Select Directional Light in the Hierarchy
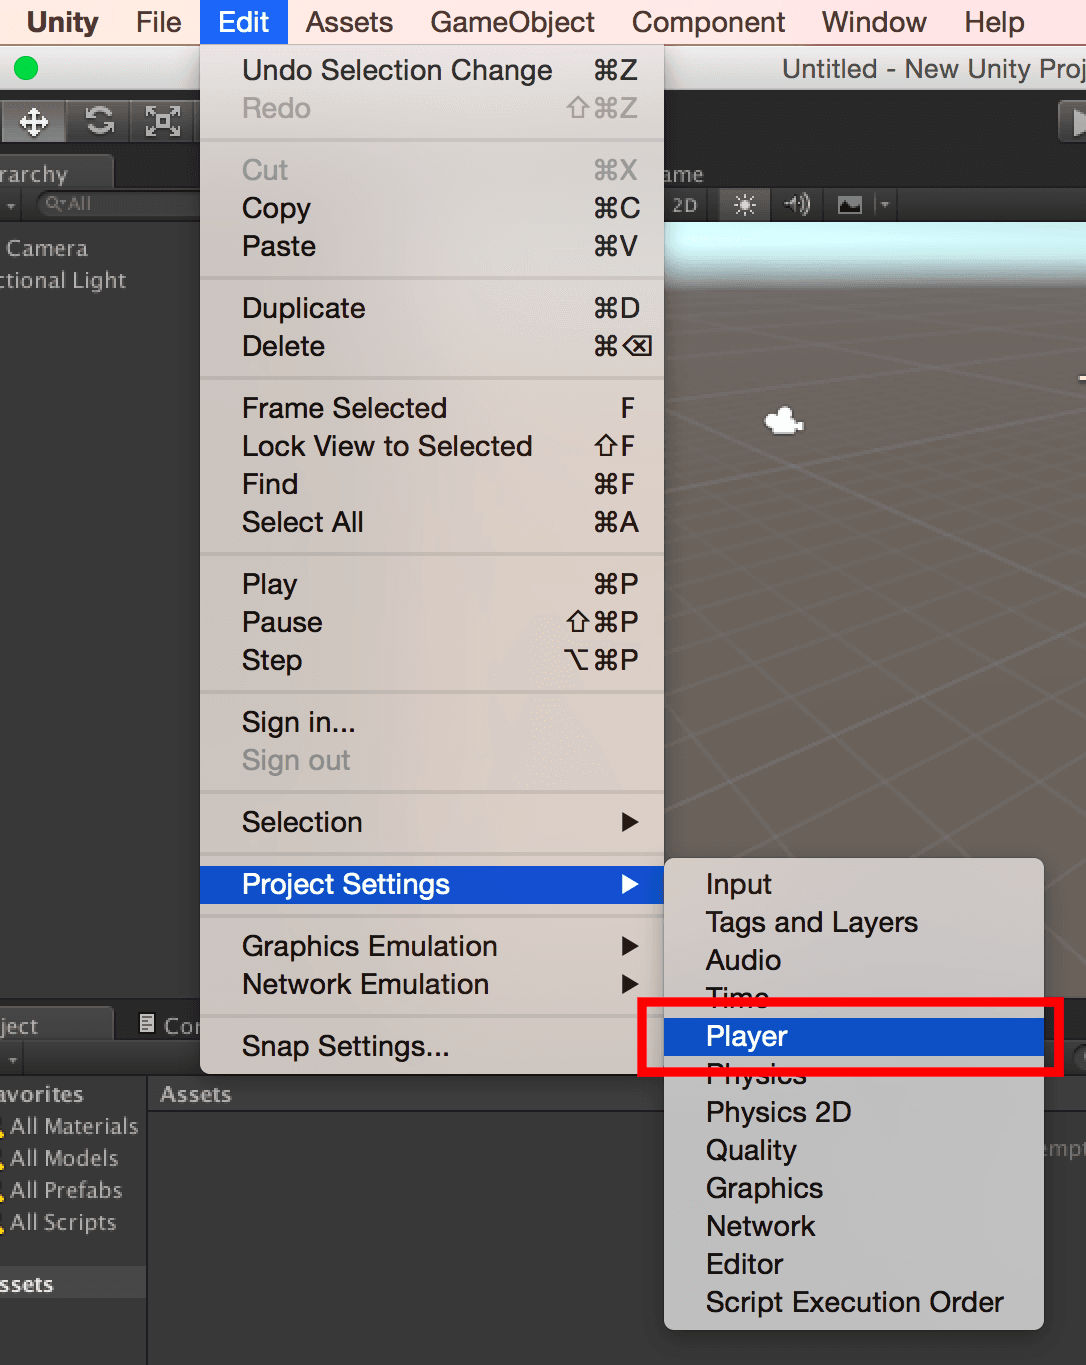This screenshot has width=1086, height=1365. click(63, 280)
